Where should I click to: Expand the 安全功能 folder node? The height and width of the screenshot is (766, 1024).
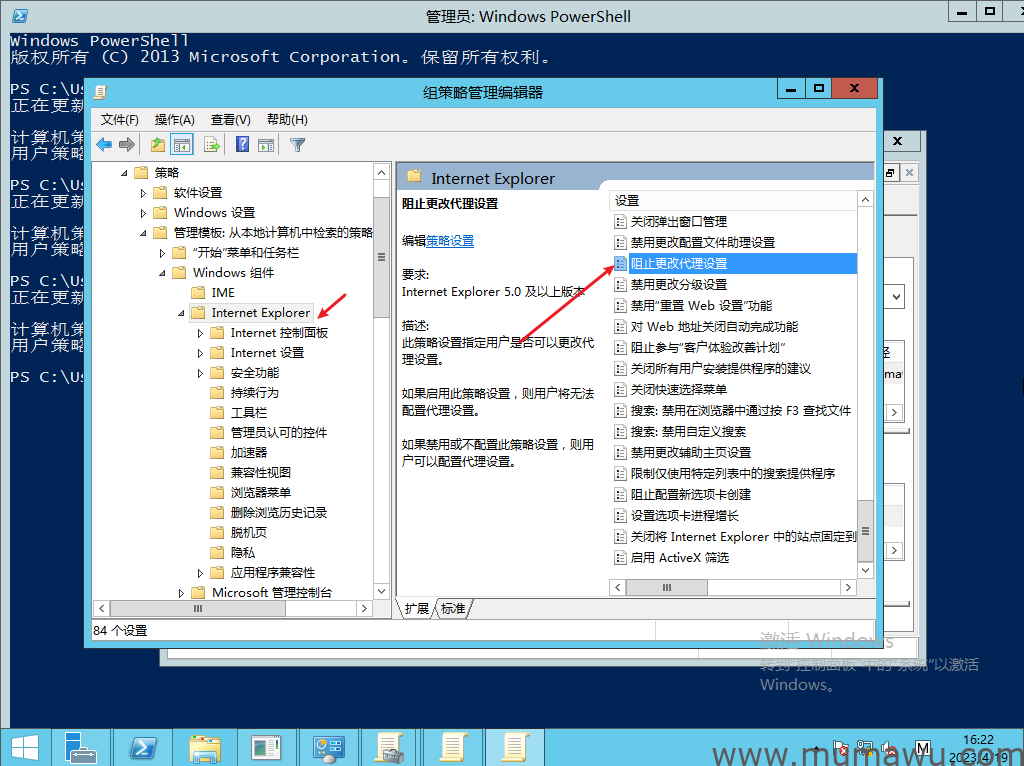[201, 373]
